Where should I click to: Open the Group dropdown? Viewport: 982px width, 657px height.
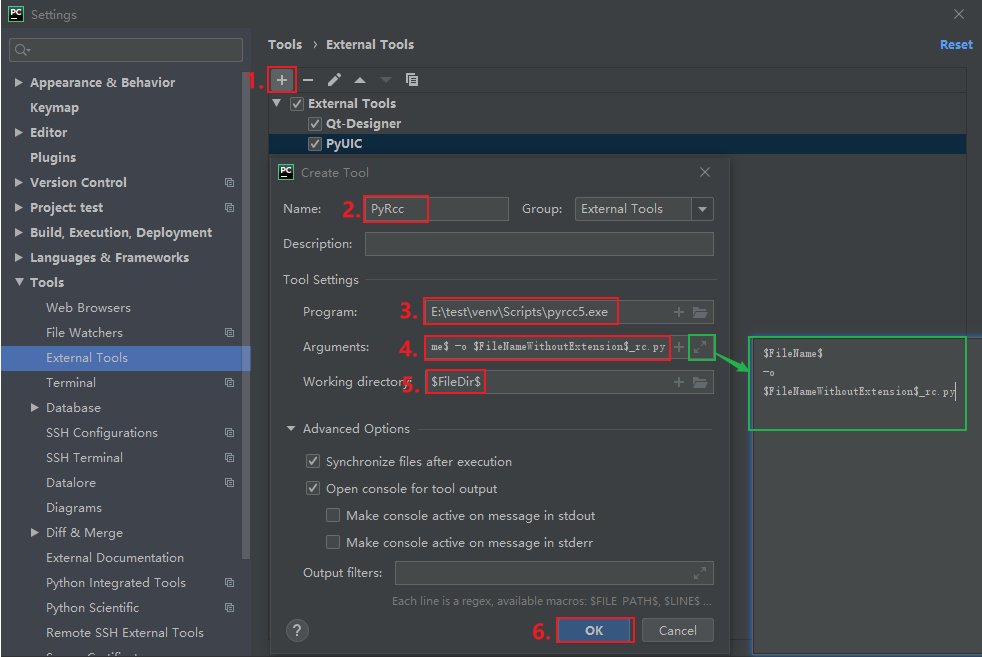click(702, 209)
